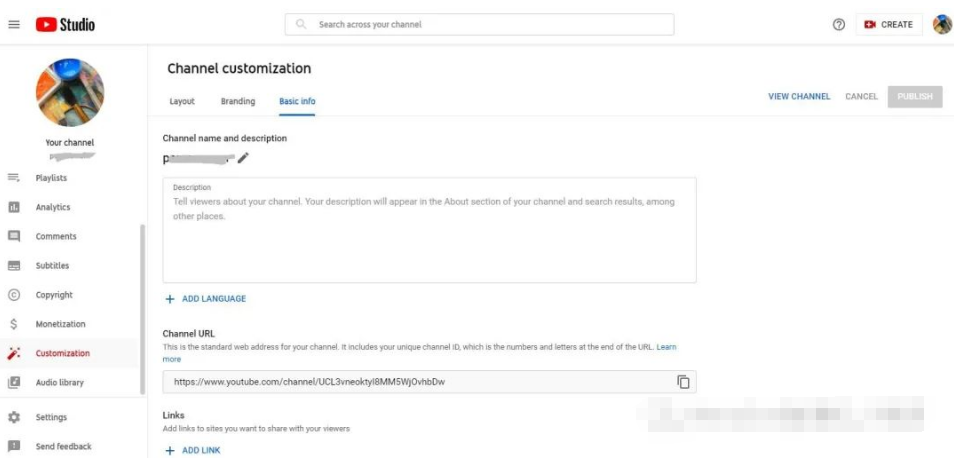Open the hamburger navigation menu

click(14, 24)
